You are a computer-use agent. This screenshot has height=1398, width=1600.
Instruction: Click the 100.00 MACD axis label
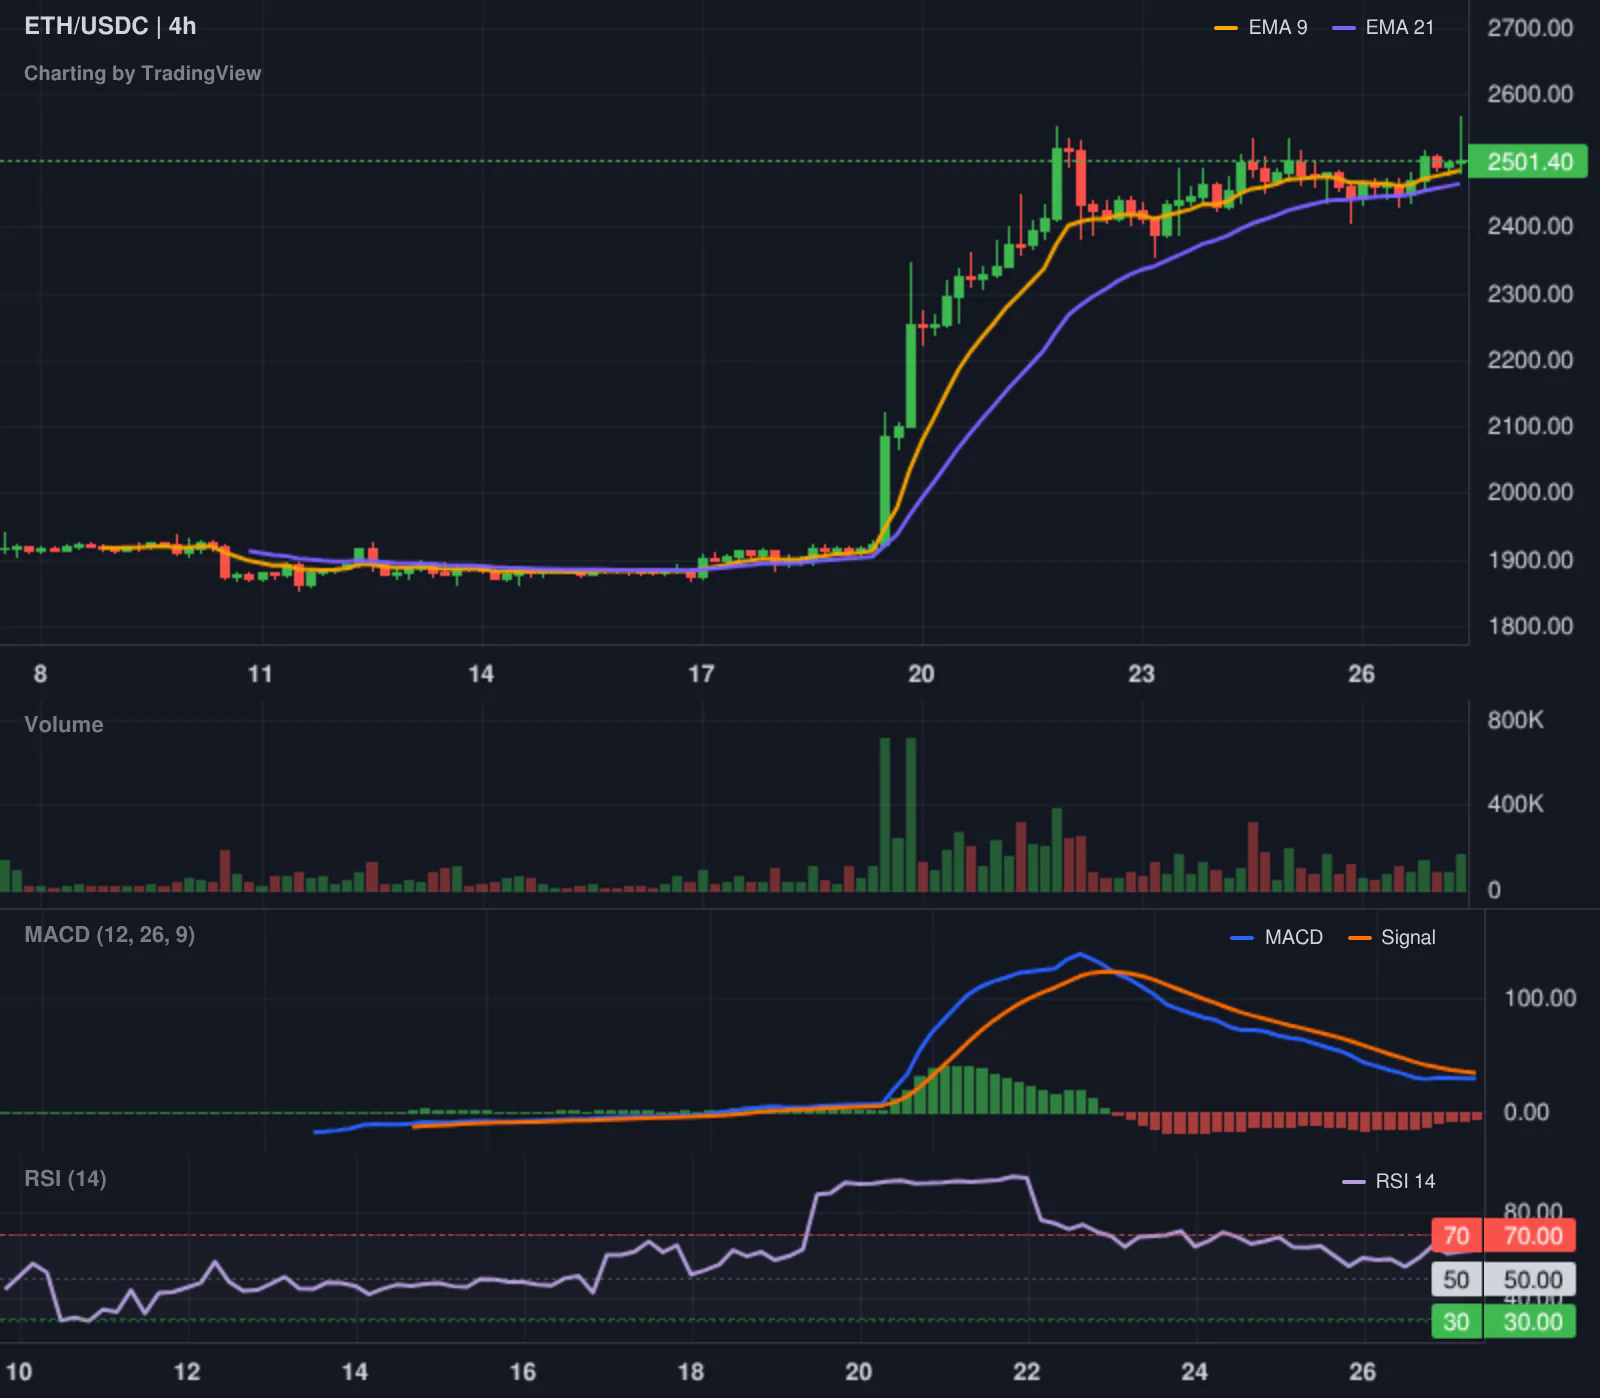1540,998
